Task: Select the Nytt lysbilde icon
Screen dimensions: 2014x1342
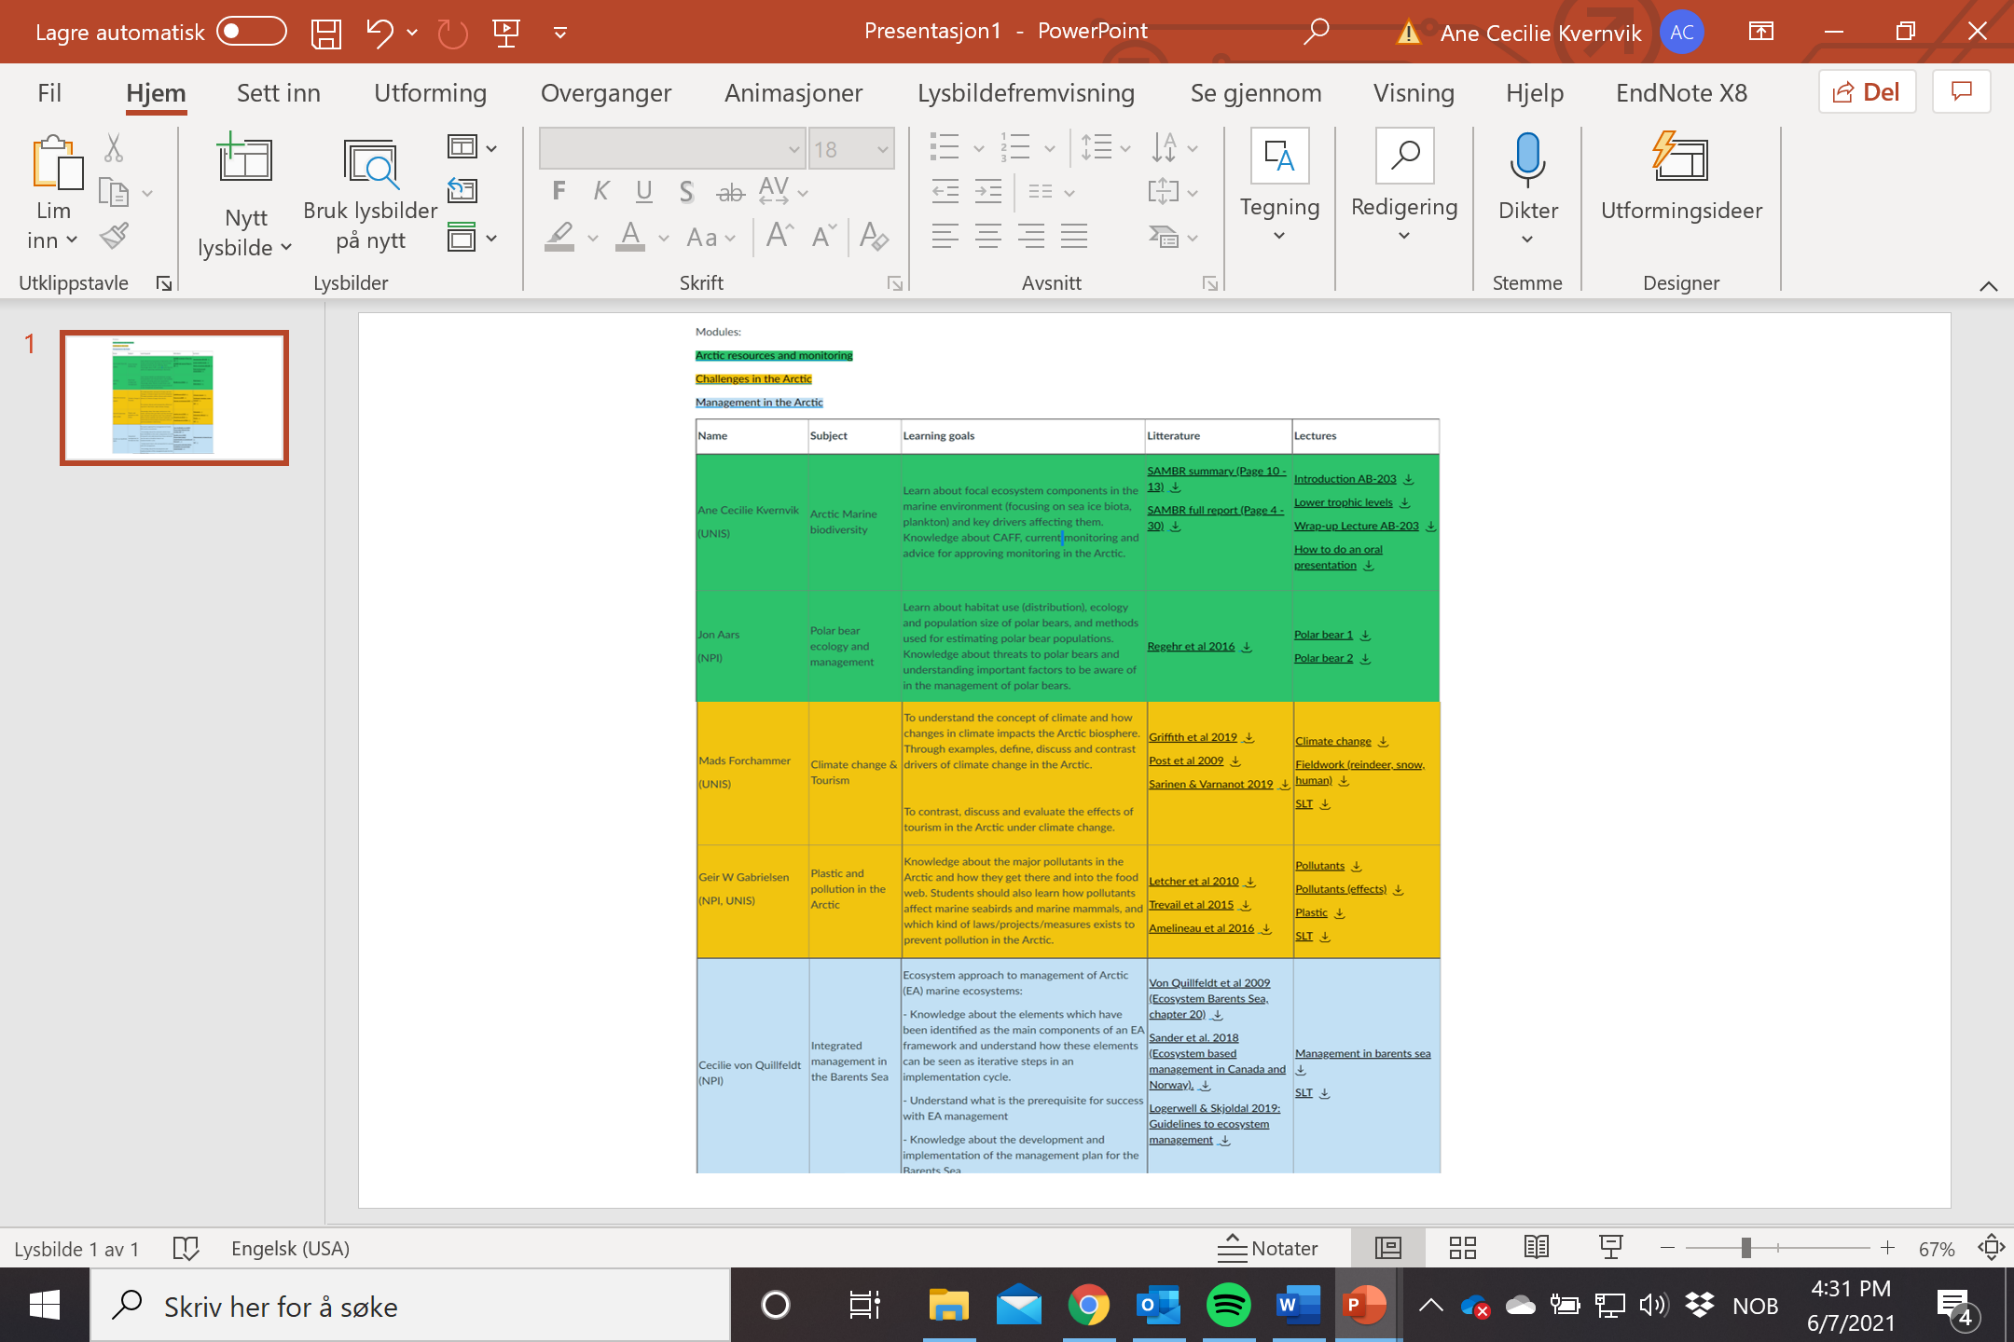Action: pyautogui.click(x=244, y=160)
